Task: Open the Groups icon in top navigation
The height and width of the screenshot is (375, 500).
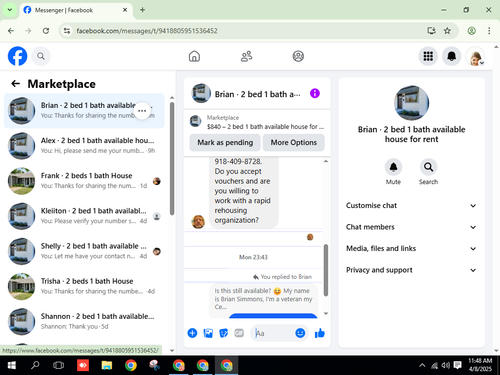Action: [x=298, y=56]
